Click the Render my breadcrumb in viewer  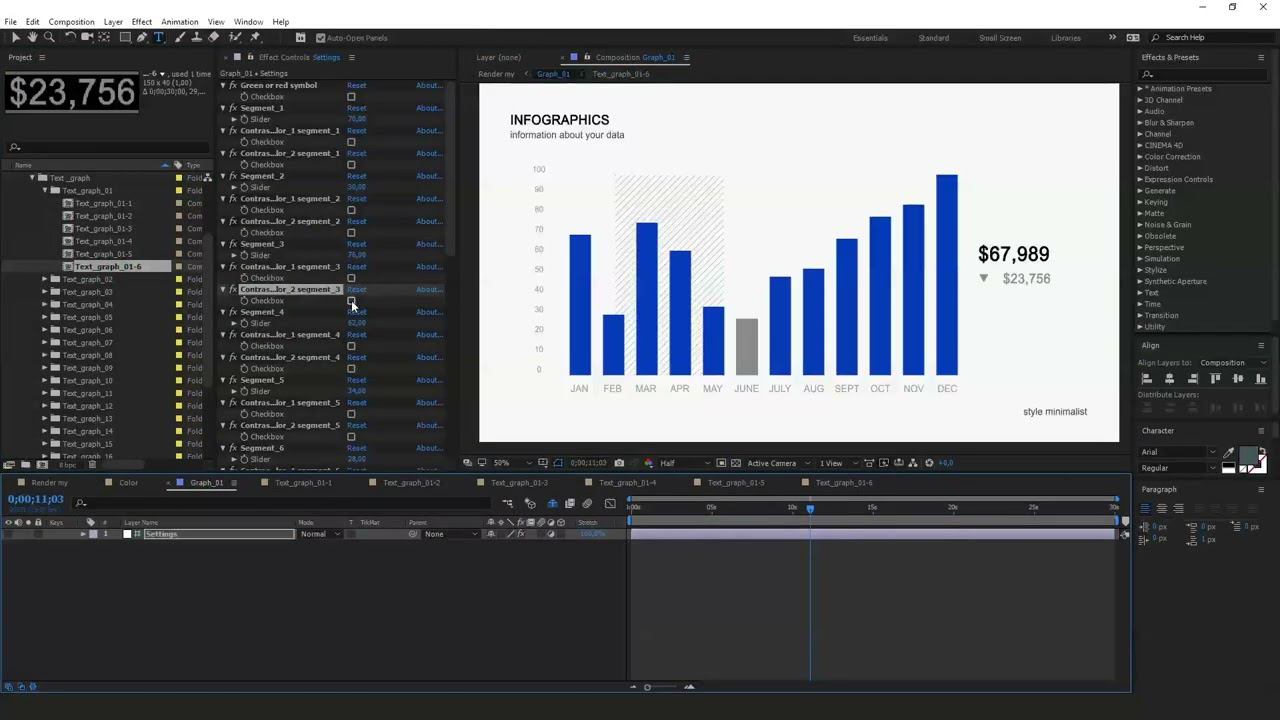point(497,74)
